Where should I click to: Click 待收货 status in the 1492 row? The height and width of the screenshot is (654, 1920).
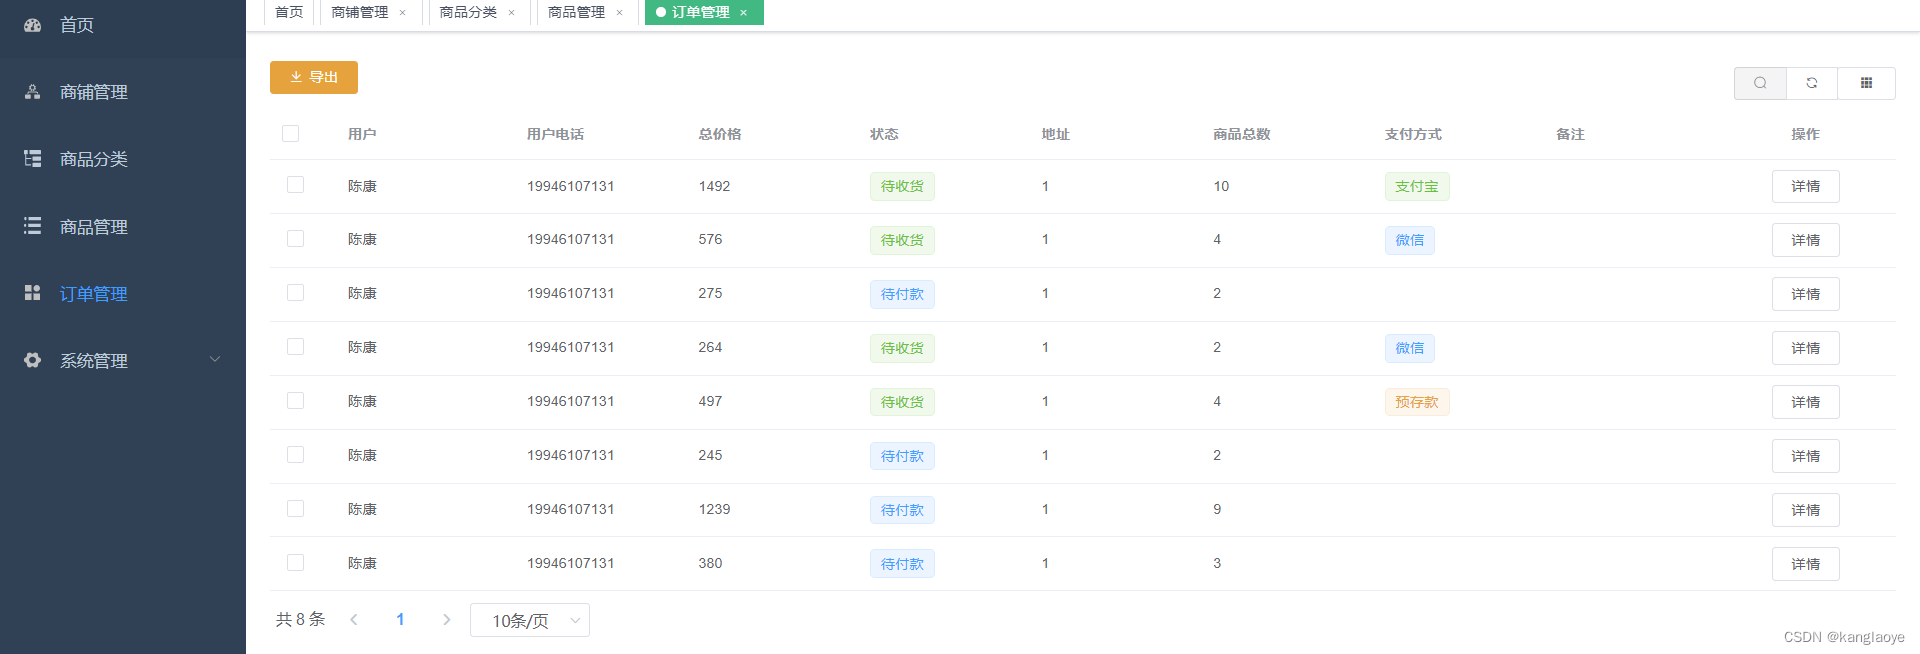902,187
